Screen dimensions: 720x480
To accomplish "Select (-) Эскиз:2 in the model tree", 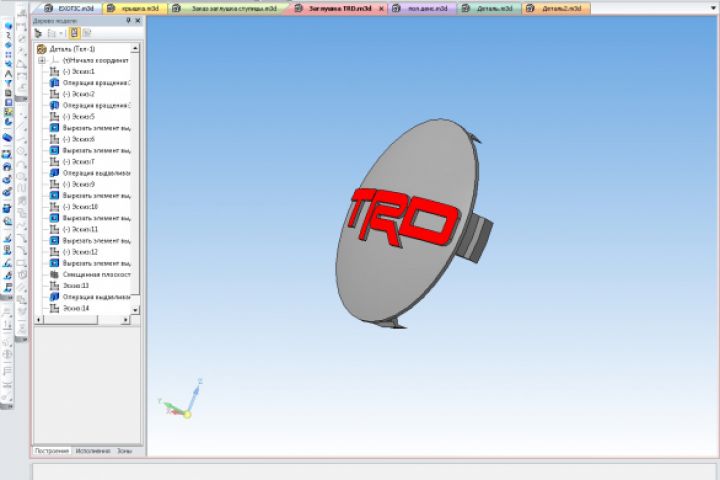I will [x=73, y=94].
